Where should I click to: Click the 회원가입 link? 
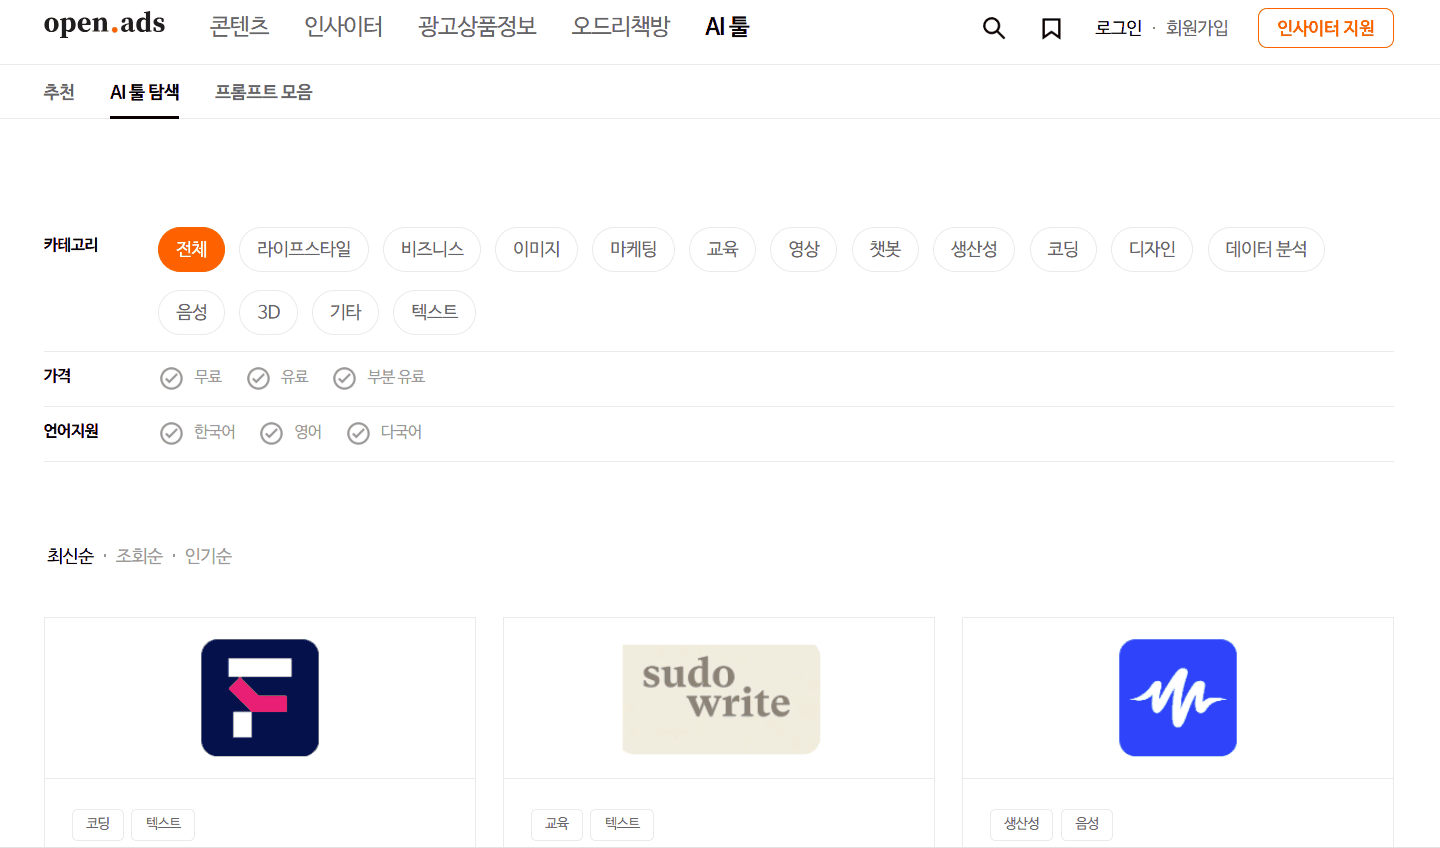pyautogui.click(x=1197, y=28)
